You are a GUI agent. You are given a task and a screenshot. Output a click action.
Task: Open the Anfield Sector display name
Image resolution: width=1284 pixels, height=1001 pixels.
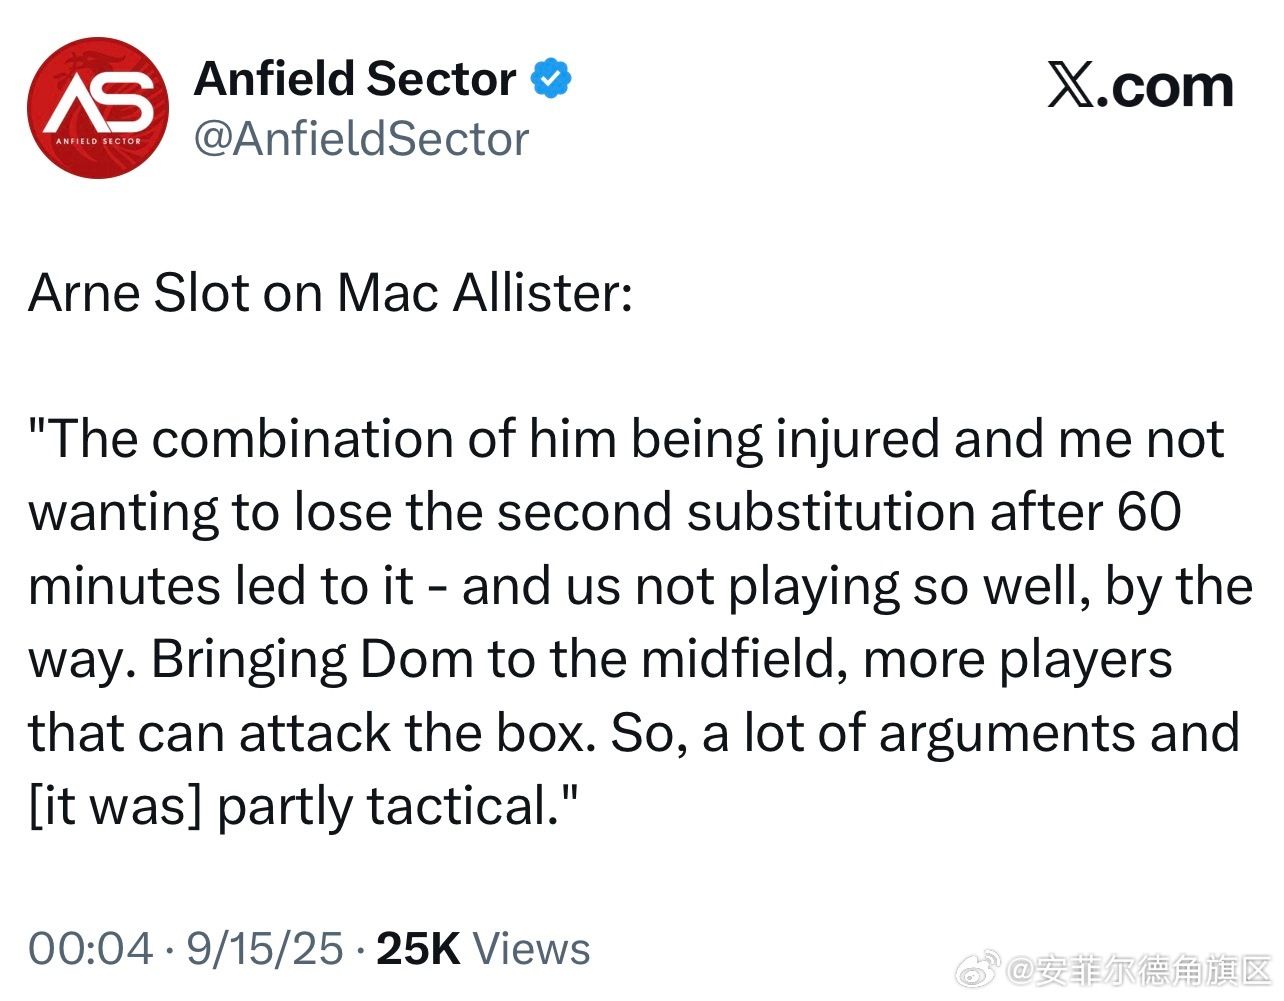(x=355, y=79)
